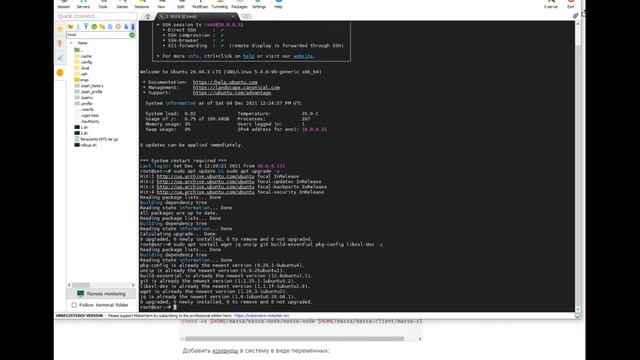Select the 2.sh file
640x360 pixels.
coord(81,133)
